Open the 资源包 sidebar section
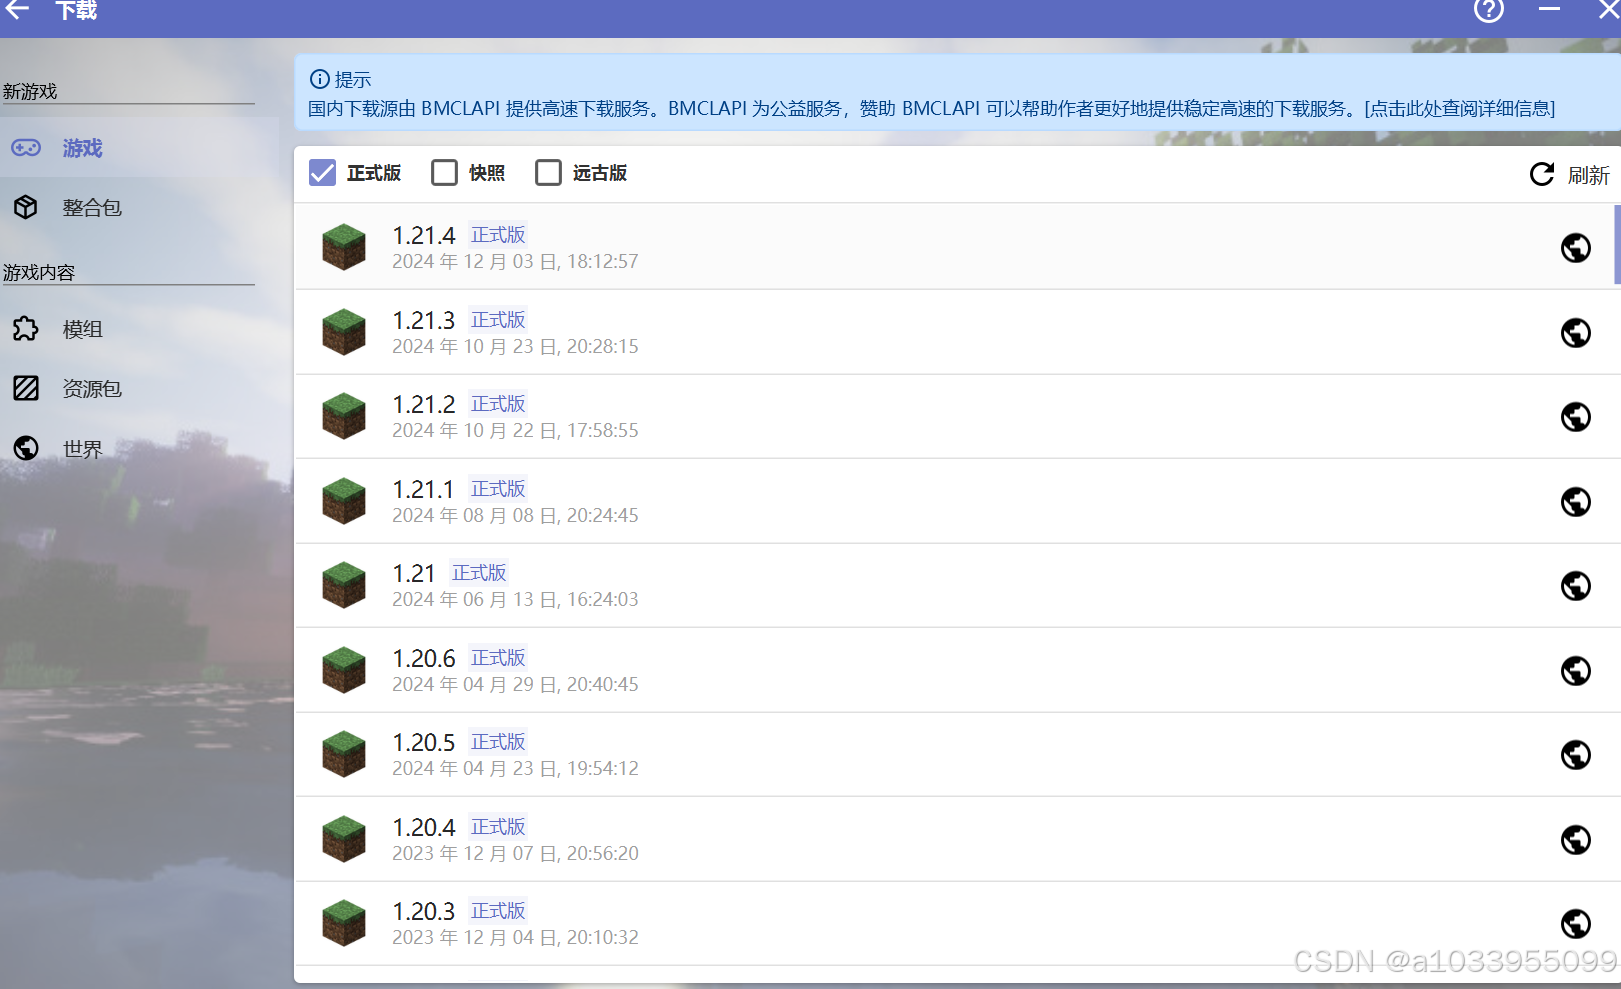 point(139,388)
